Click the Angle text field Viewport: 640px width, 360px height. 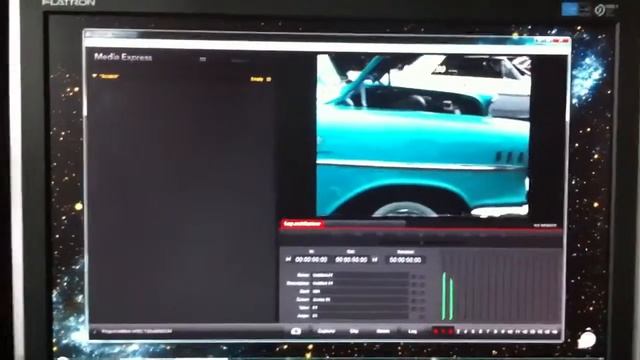click(360, 316)
